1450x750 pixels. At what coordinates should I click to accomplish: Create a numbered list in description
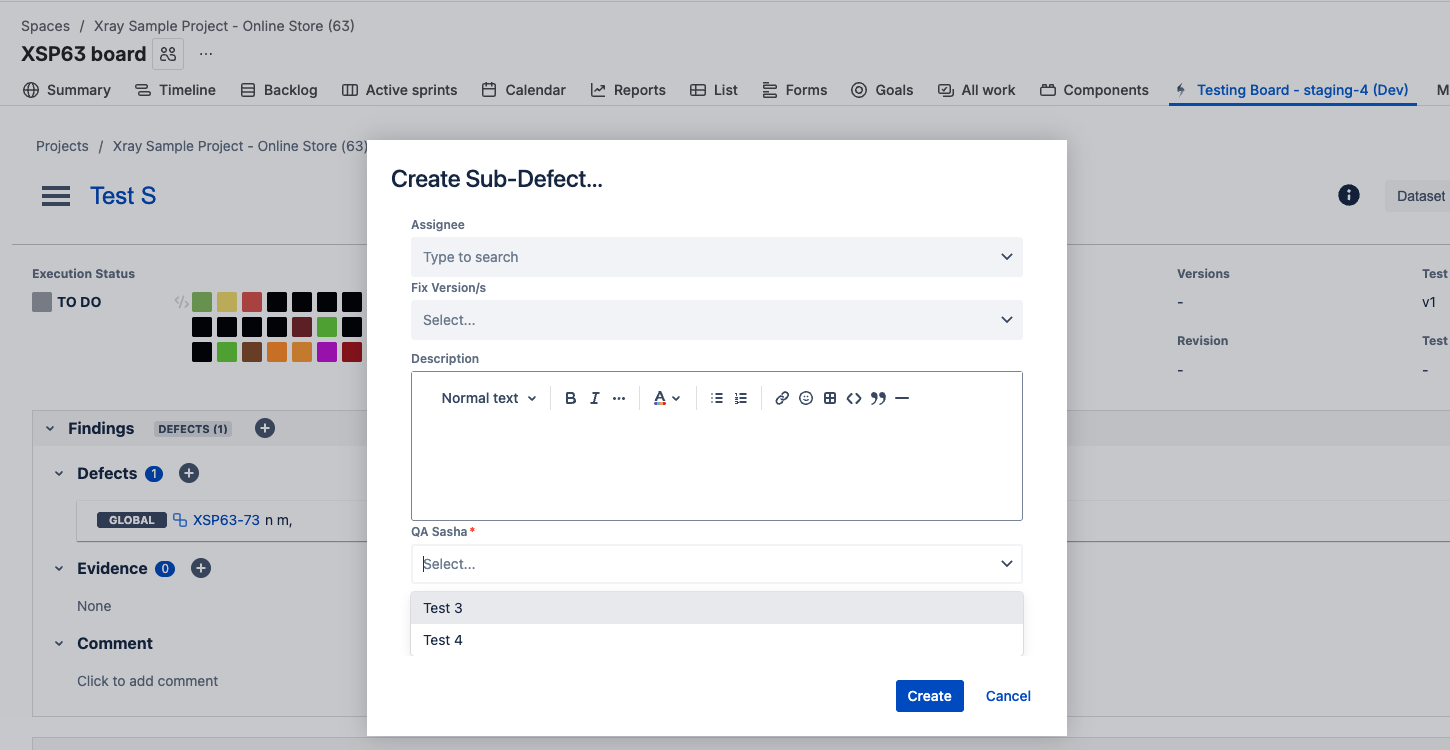pos(741,398)
